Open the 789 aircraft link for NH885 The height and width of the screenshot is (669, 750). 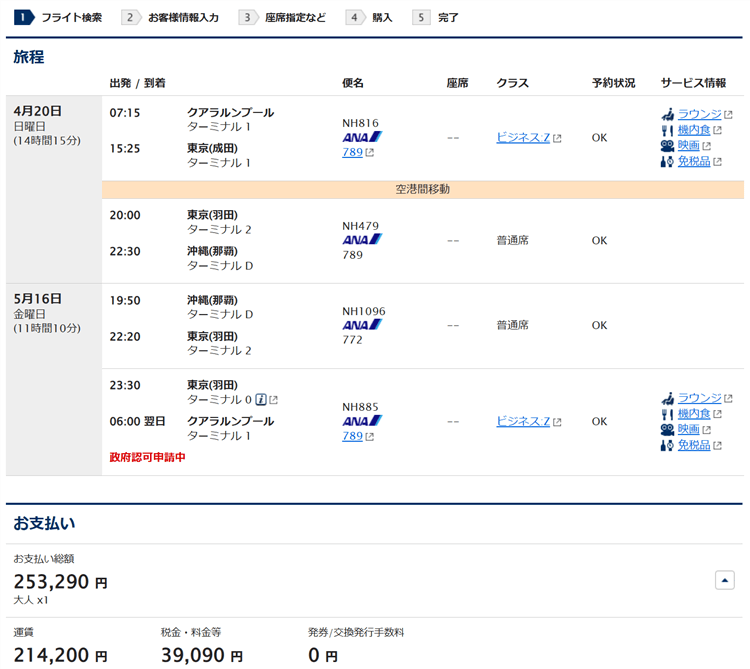352,436
